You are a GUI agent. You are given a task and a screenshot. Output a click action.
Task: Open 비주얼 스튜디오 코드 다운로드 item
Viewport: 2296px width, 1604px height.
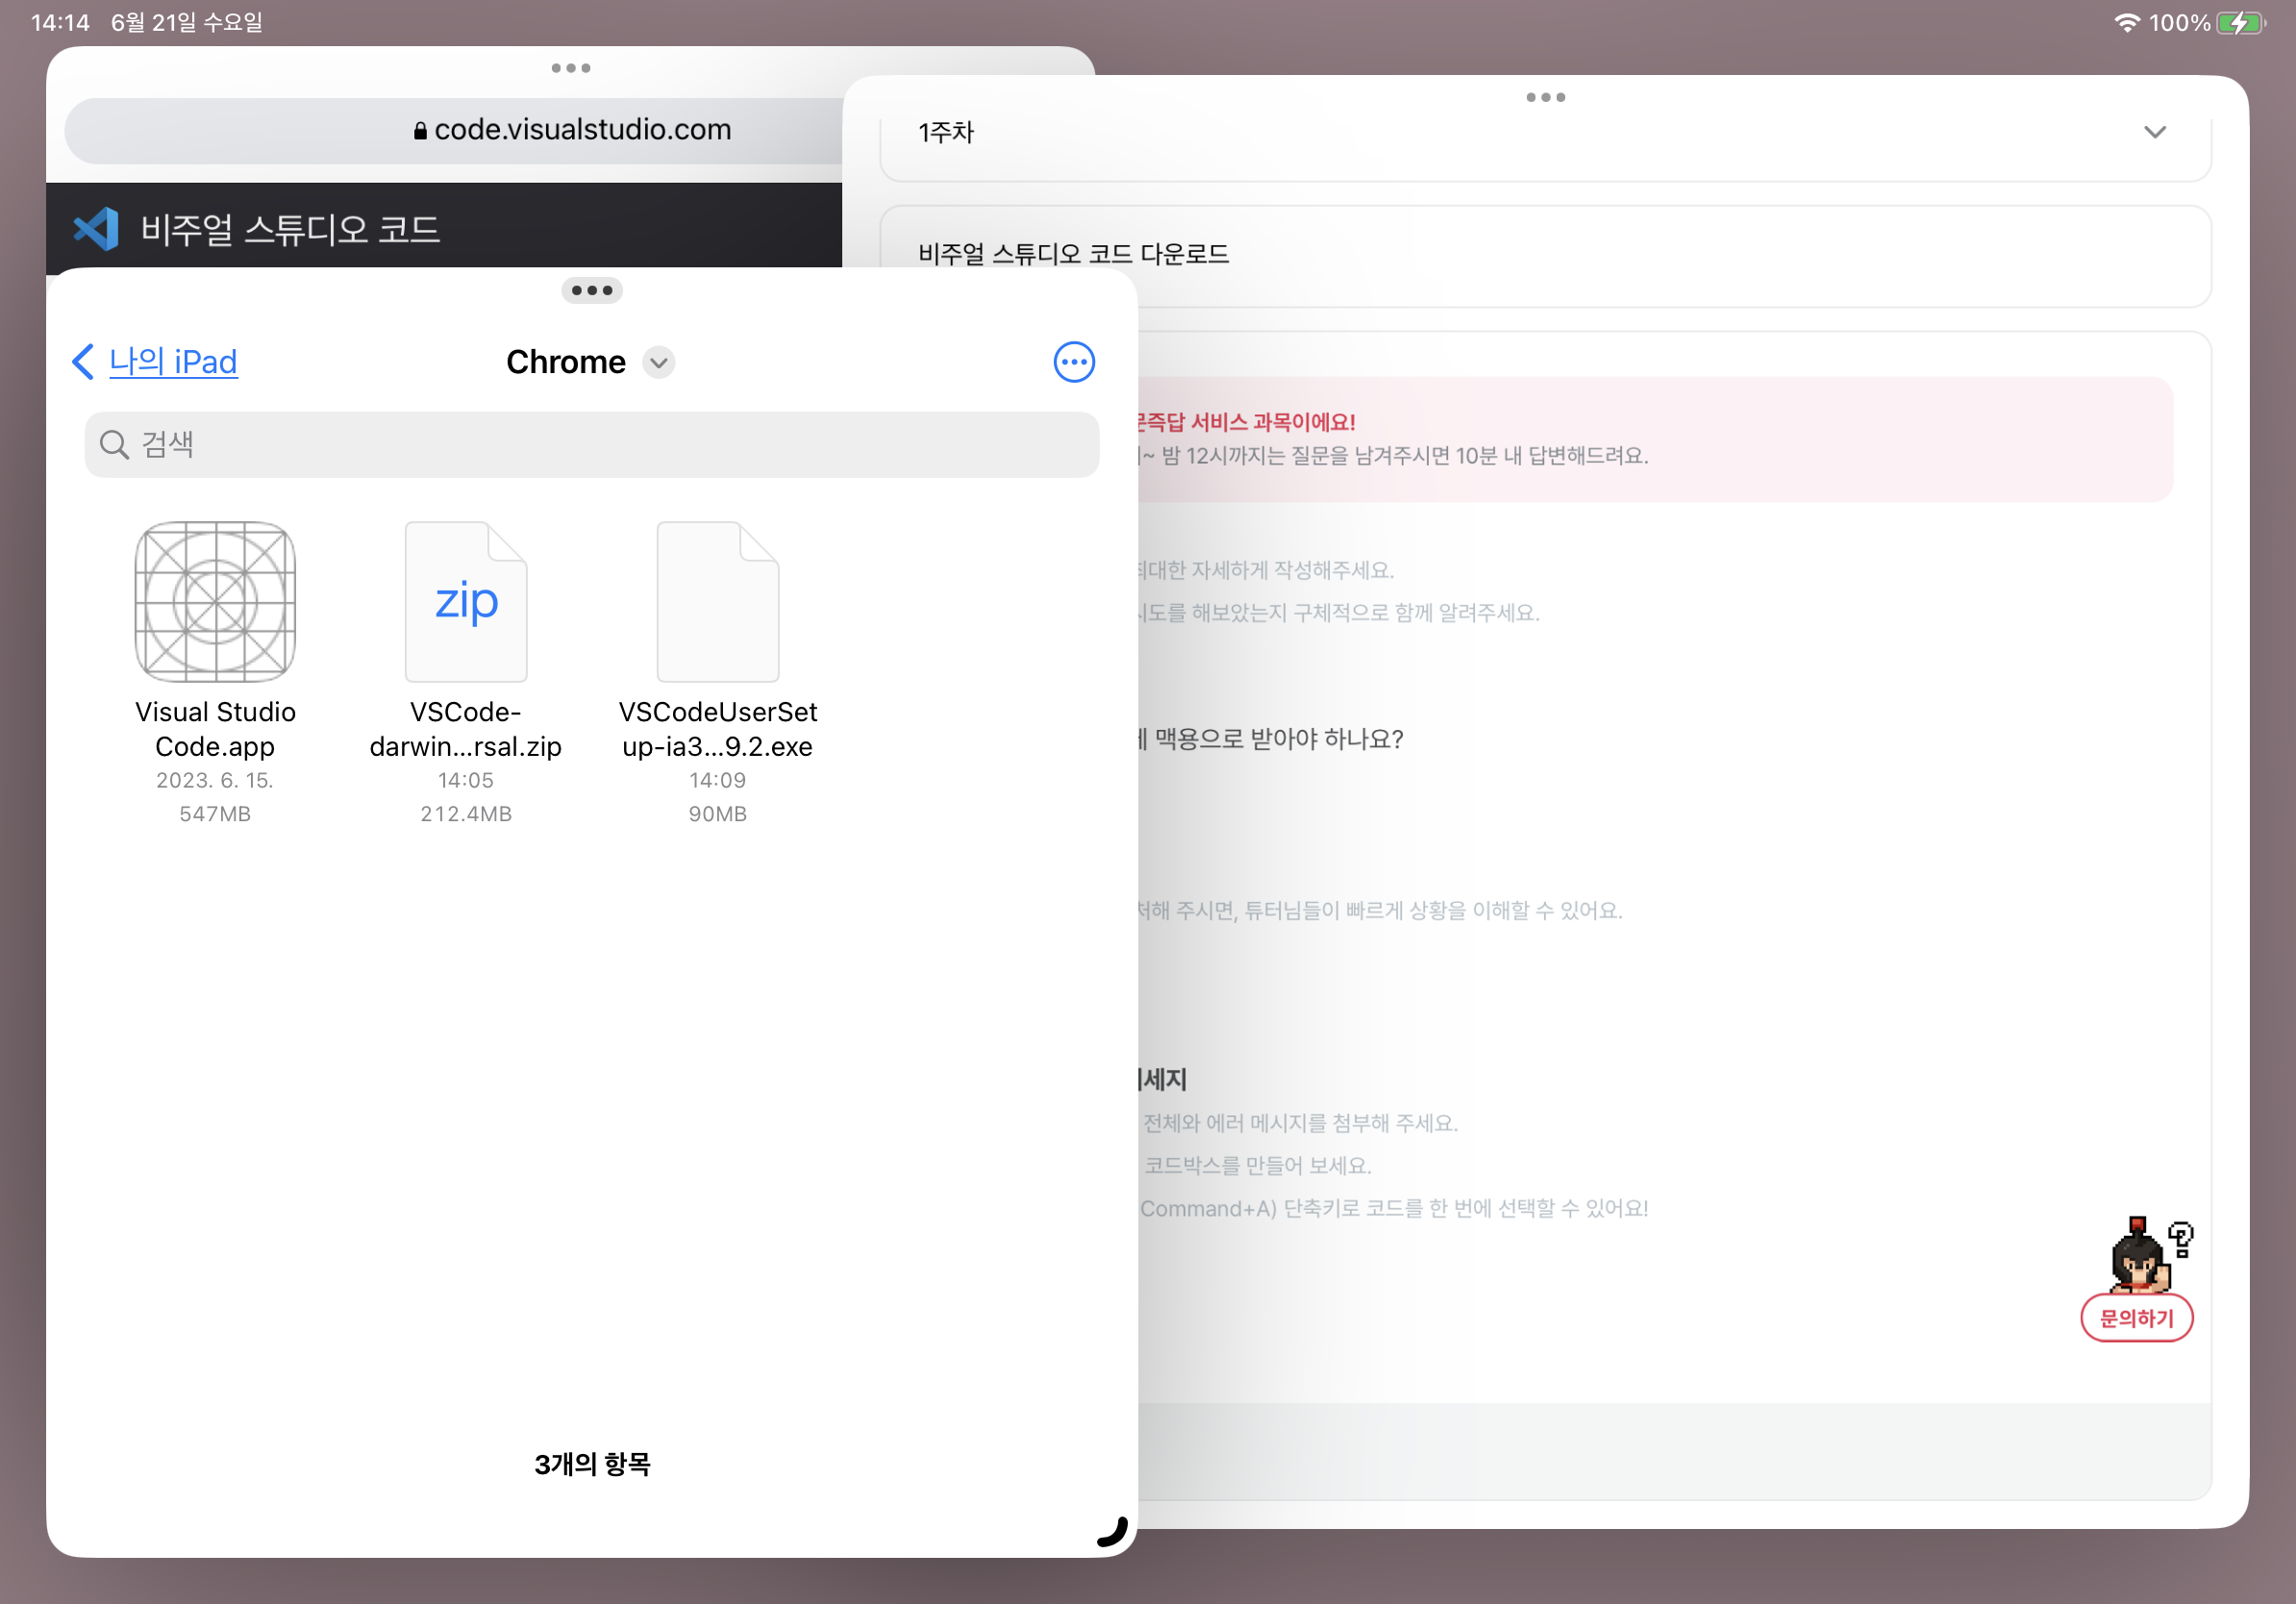click(x=1545, y=256)
